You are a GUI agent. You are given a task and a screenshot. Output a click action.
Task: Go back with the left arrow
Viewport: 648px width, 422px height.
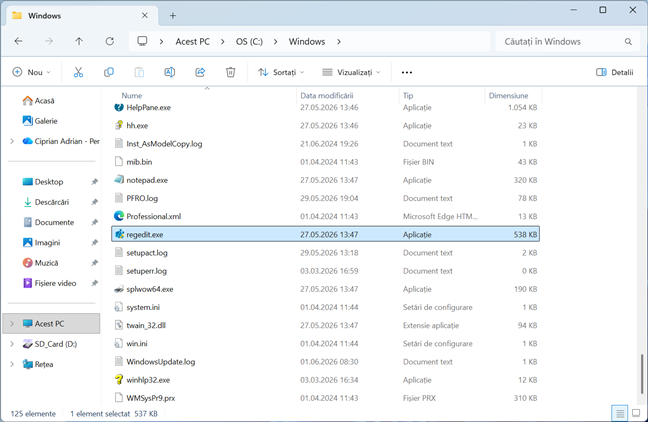pyautogui.click(x=18, y=41)
